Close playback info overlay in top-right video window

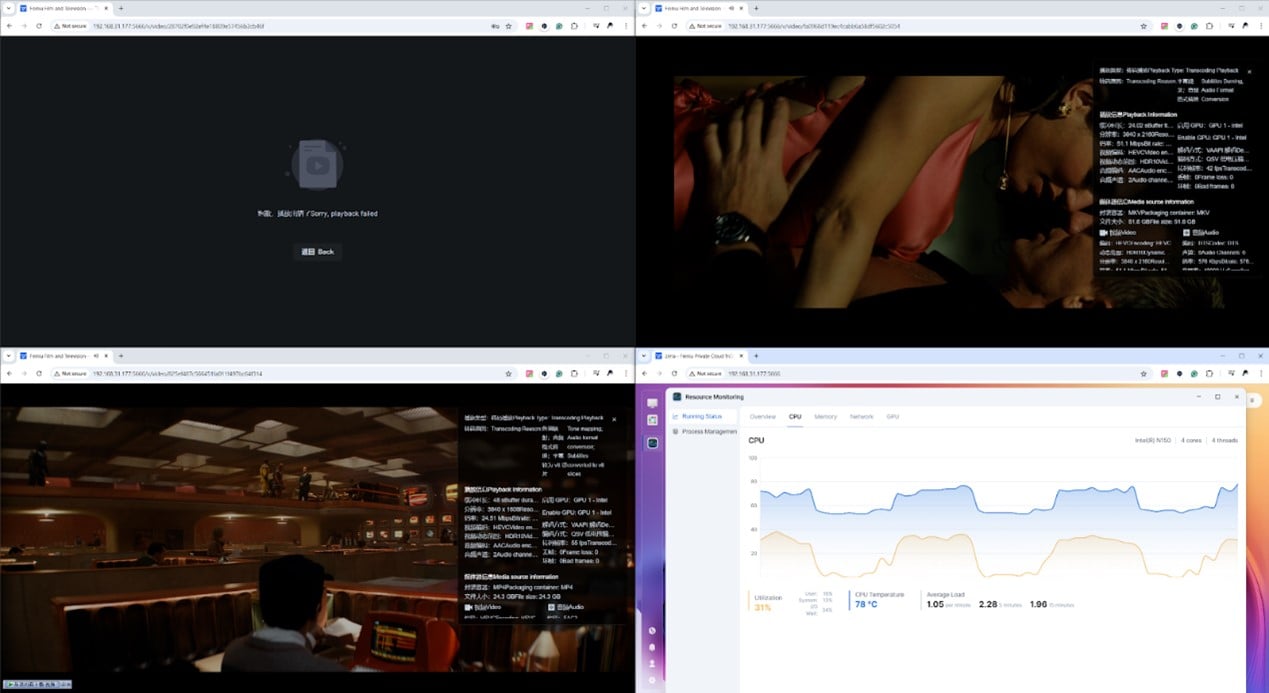(1249, 72)
